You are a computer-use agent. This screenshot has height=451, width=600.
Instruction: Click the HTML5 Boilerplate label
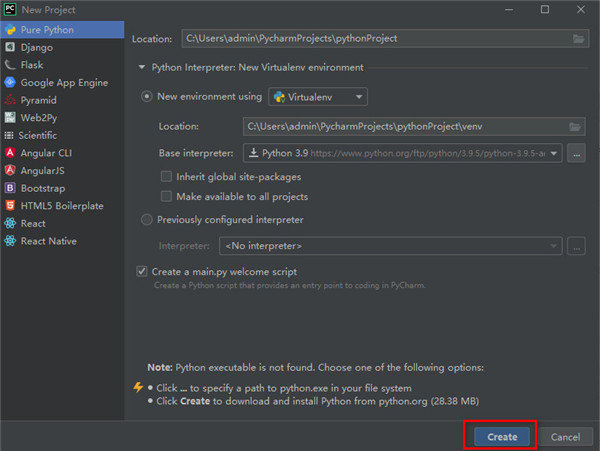point(62,206)
